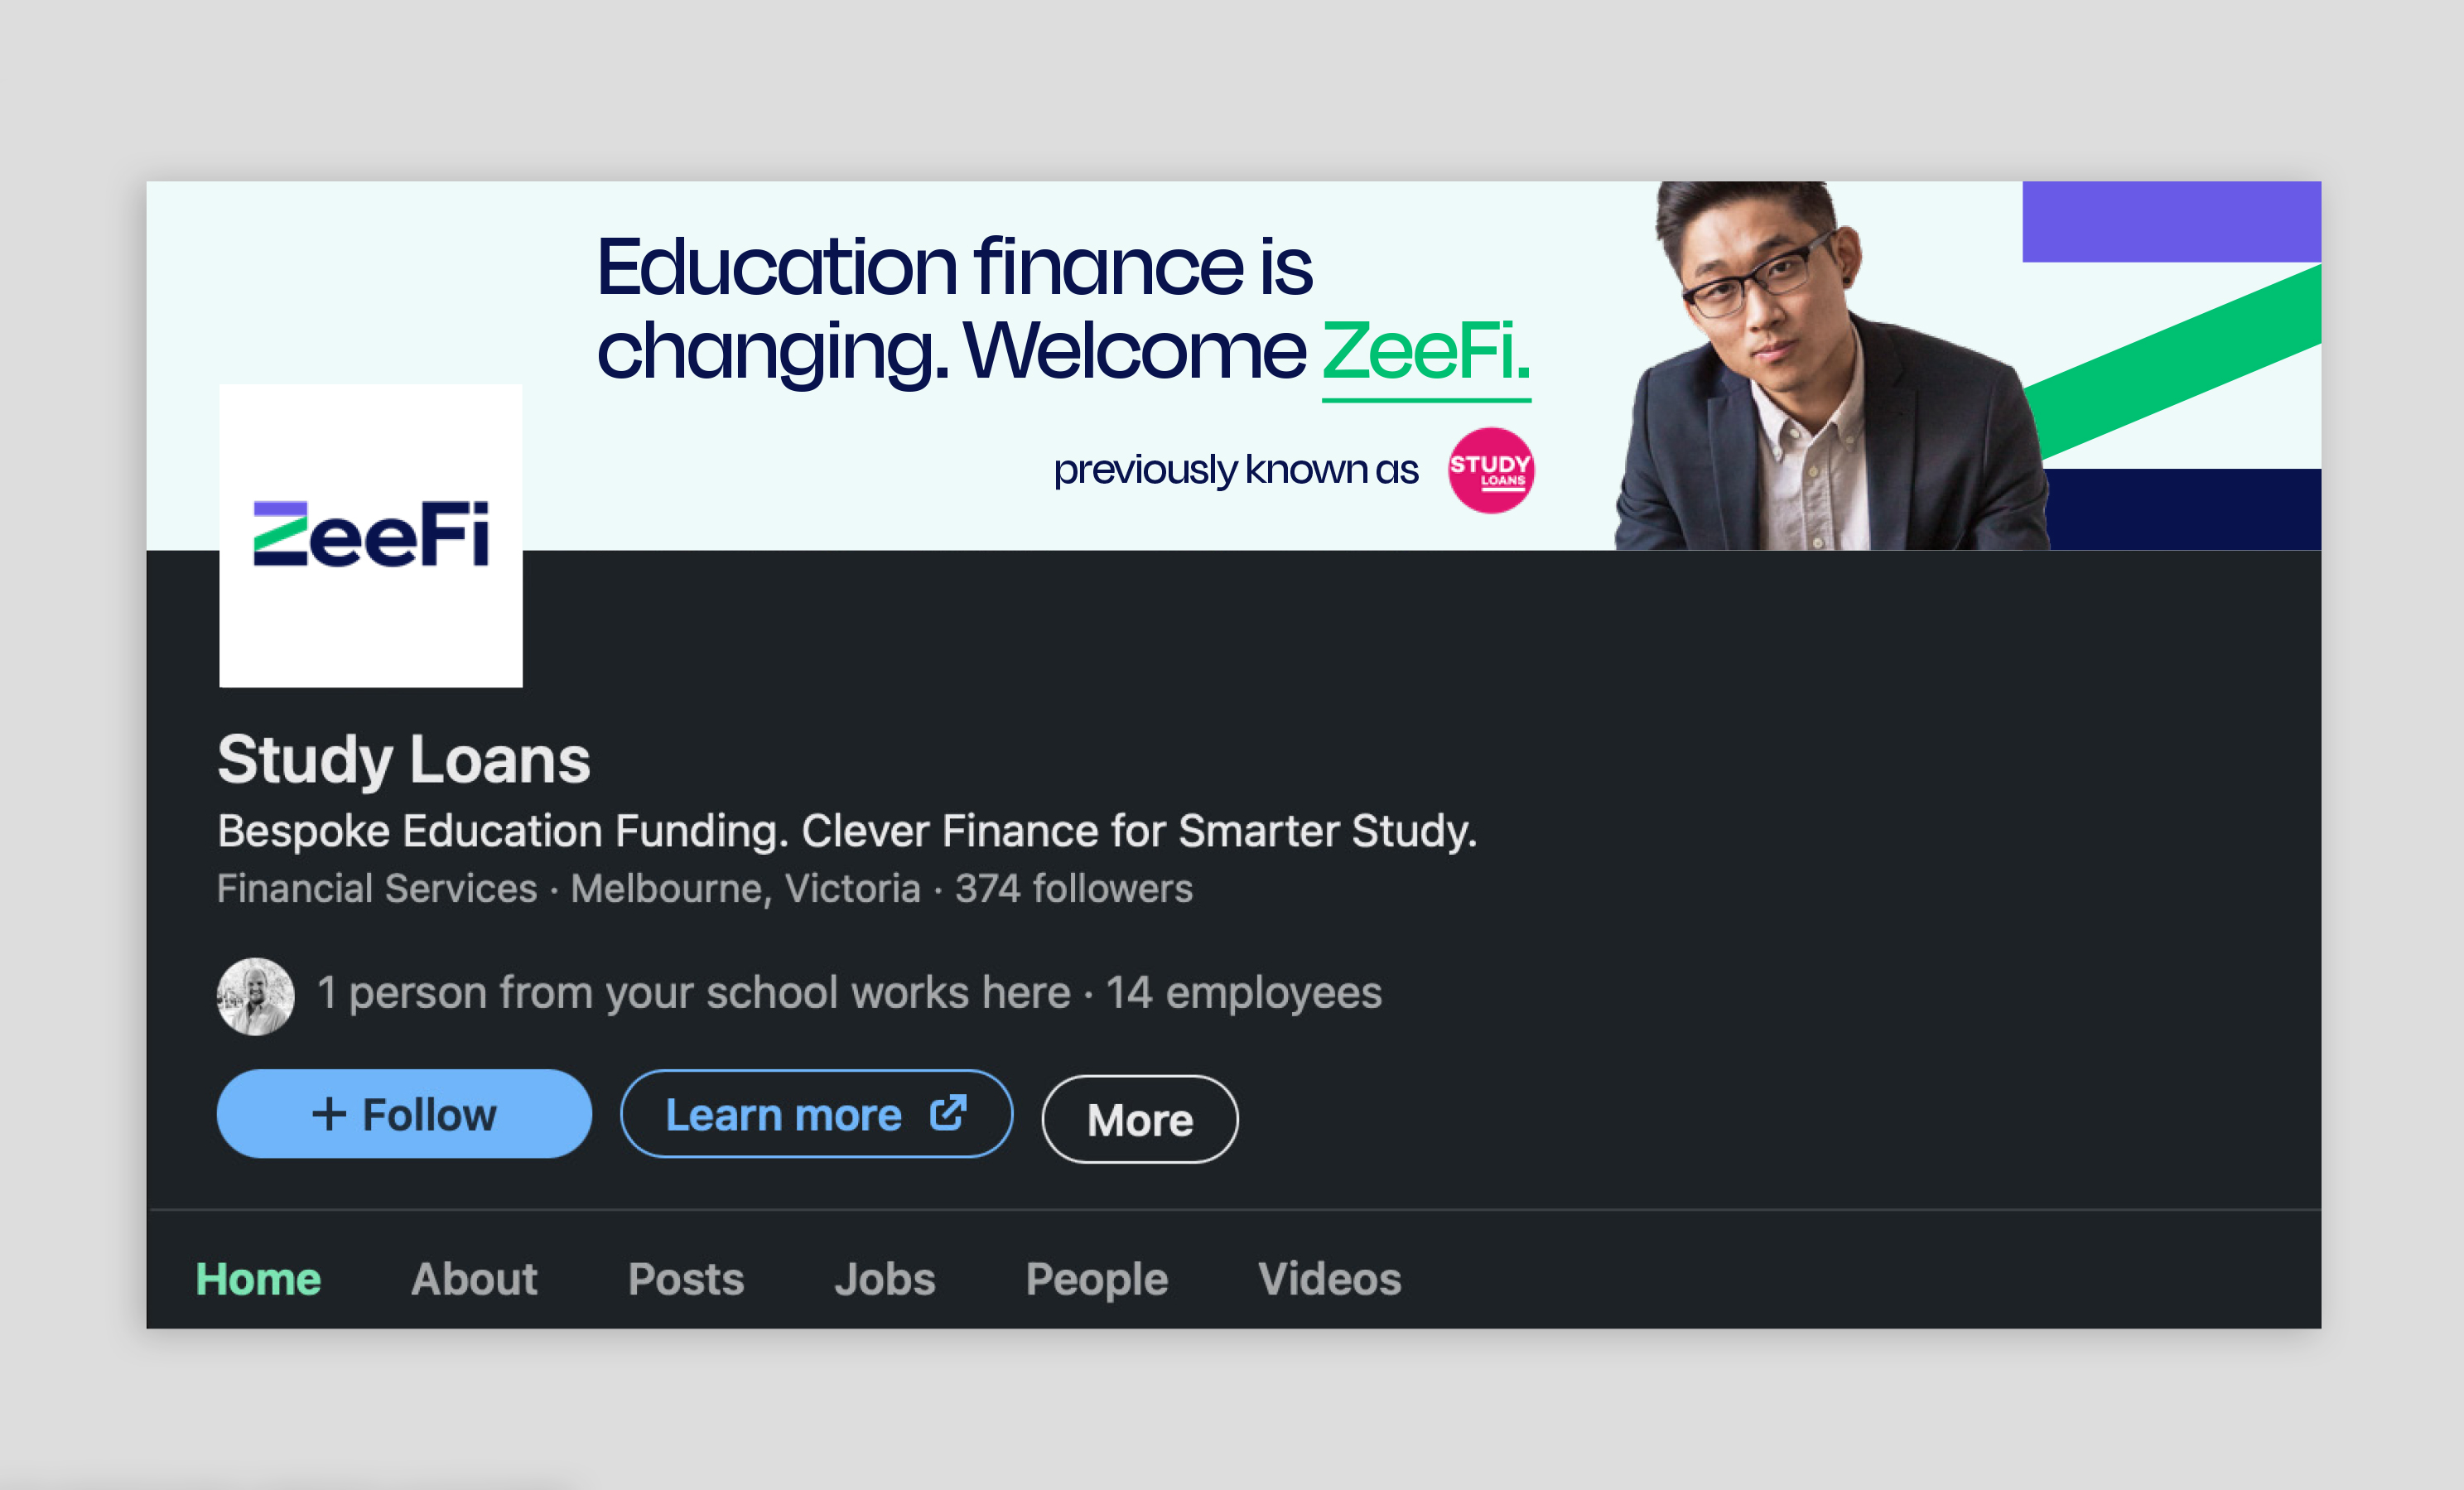Open the More options dropdown
Screen dimensions: 2464x1490
(x=1139, y=1119)
